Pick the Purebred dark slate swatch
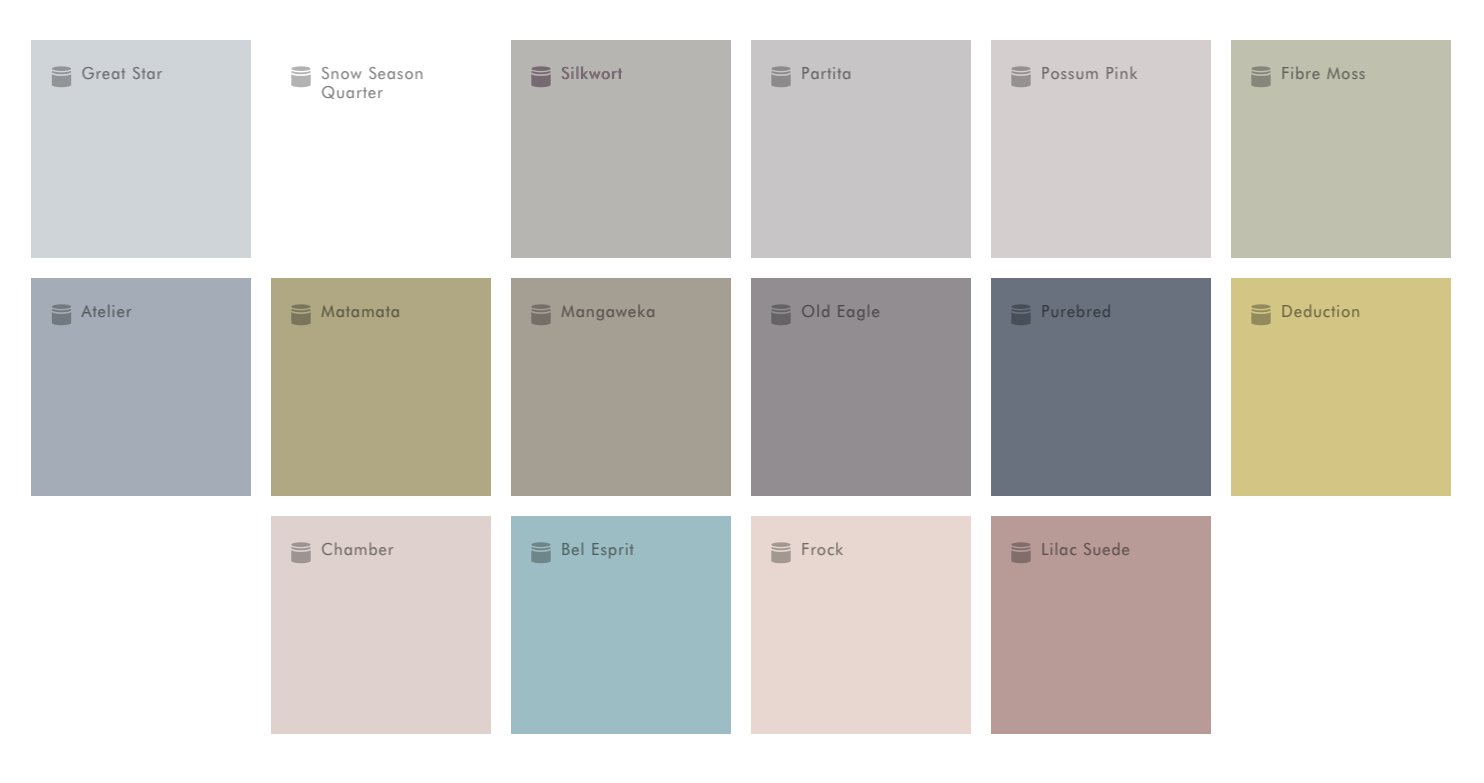The width and height of the screenshot is (1484, 783). 1101,400
